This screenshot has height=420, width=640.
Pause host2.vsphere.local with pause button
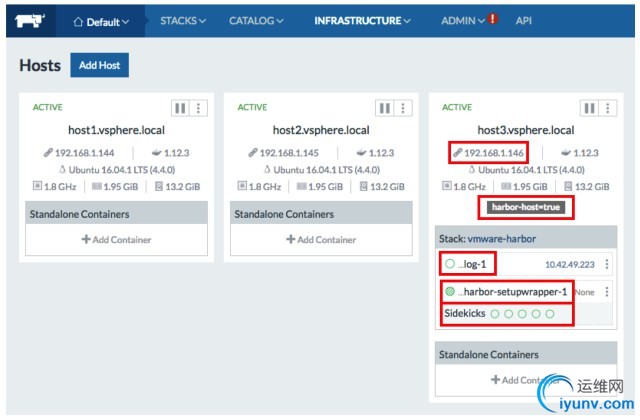[384, 108]
